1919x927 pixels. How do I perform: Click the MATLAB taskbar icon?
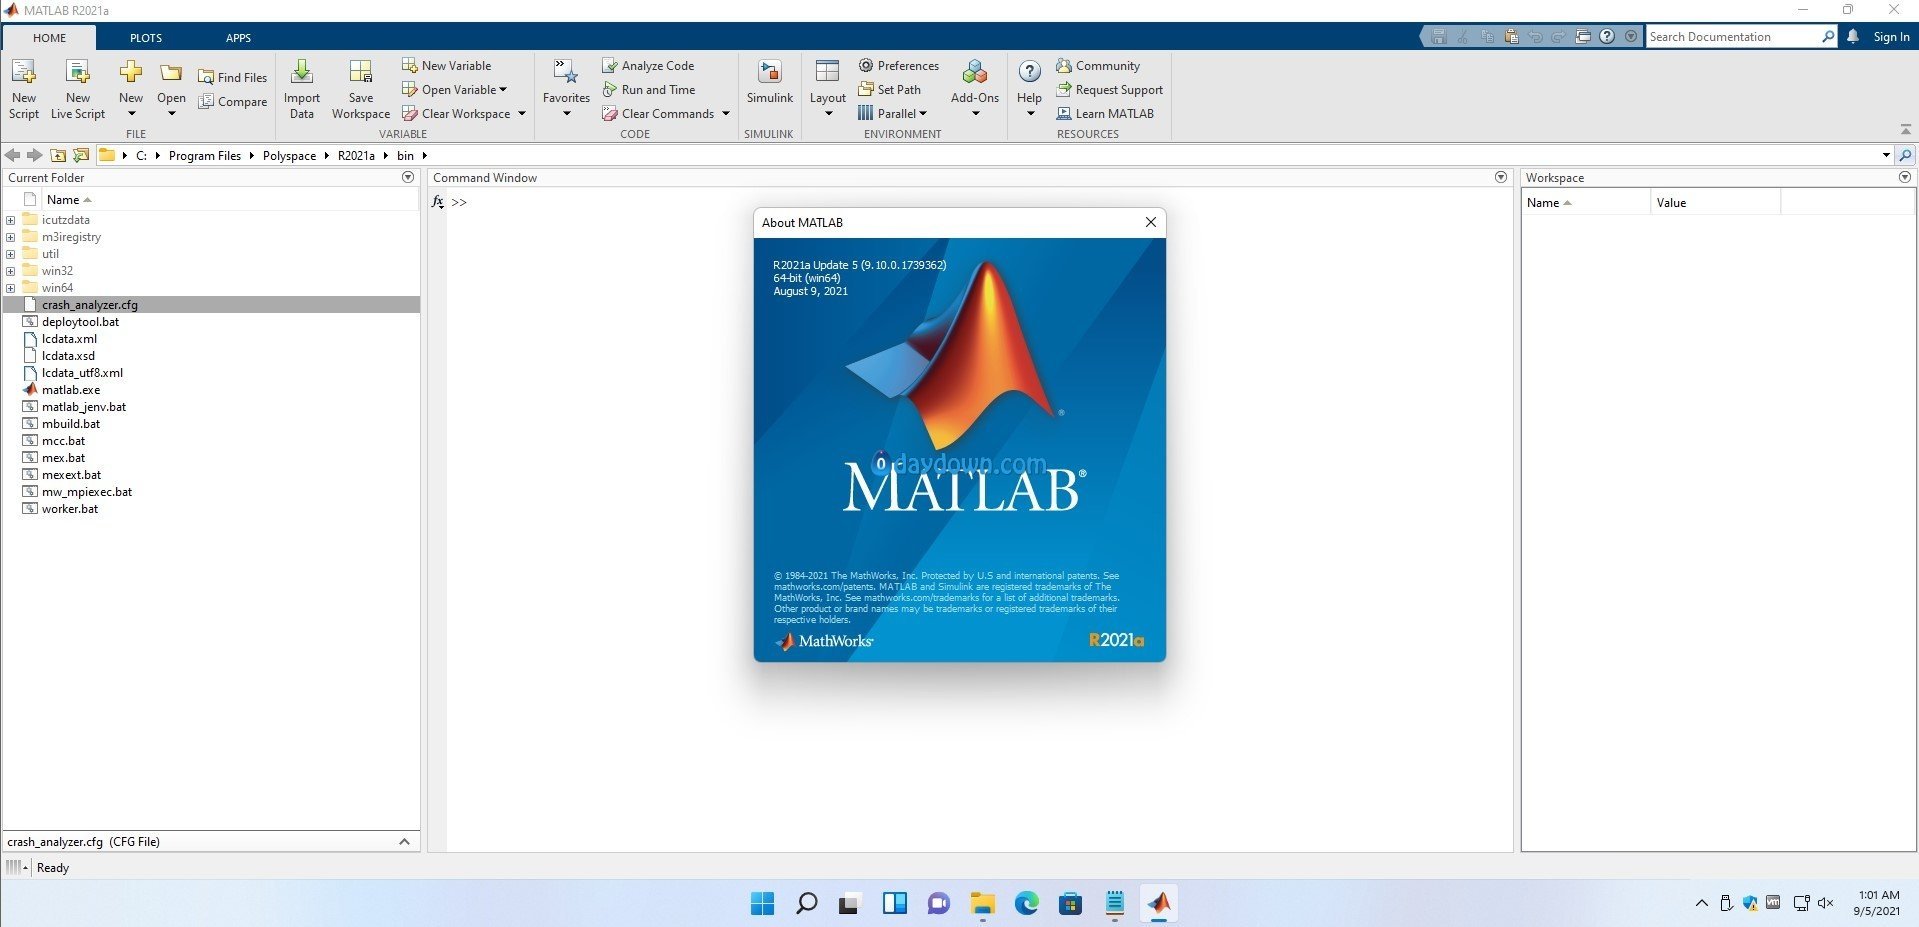click(x=1159, y=904)
